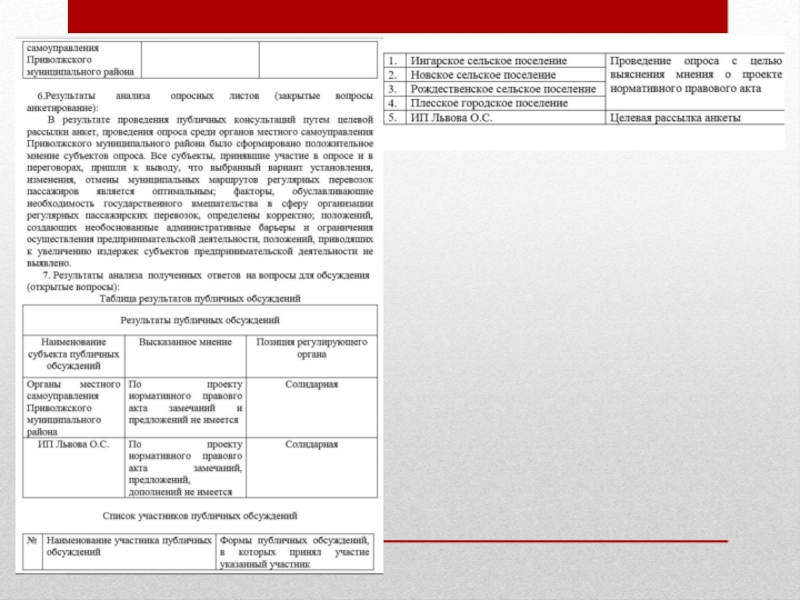The image size is (800, 600).
Task: Select row number "2." beside Новское сельское поселение
Action: [x=392, y=75]
